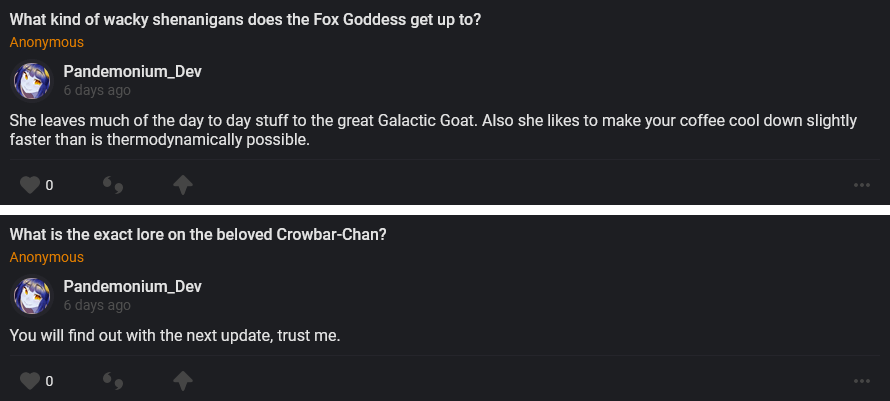Open the Crowbar-Chan lore question
The image size is (890, 401).
pyautogui.click(x=199, y=235)
